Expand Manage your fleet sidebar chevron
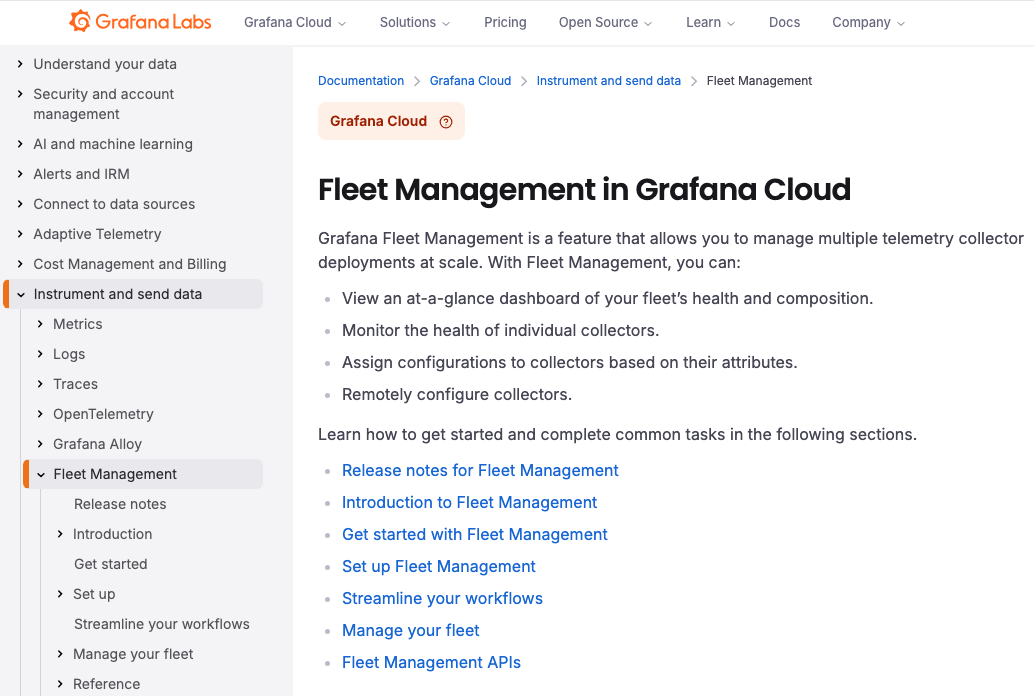1034x696 pixels. 60,654
